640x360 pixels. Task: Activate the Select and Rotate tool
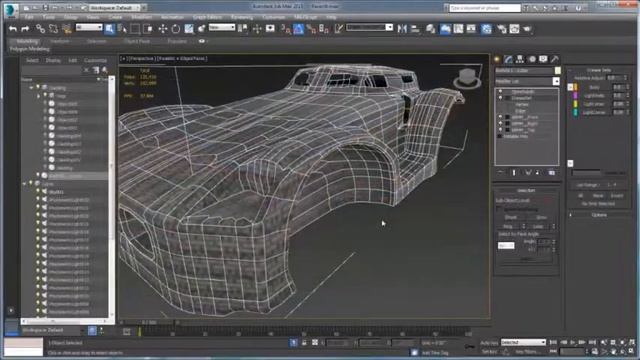coord(176,29)
